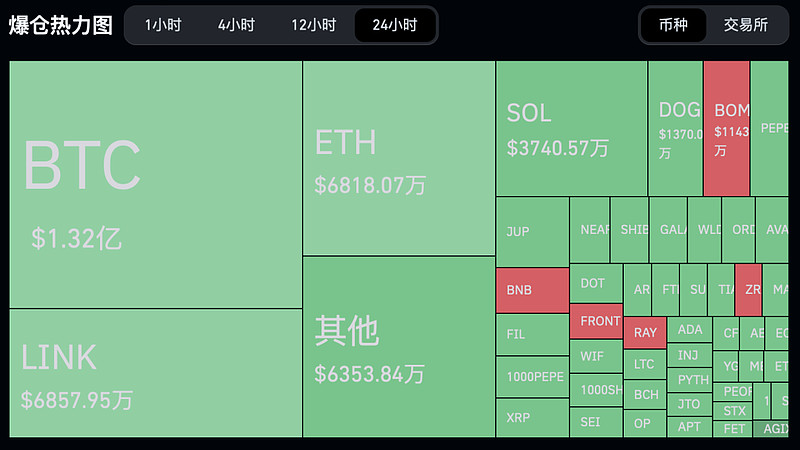800x450 pixels.
Task: Choose the 12小时 time range
Action: point(314,25)
